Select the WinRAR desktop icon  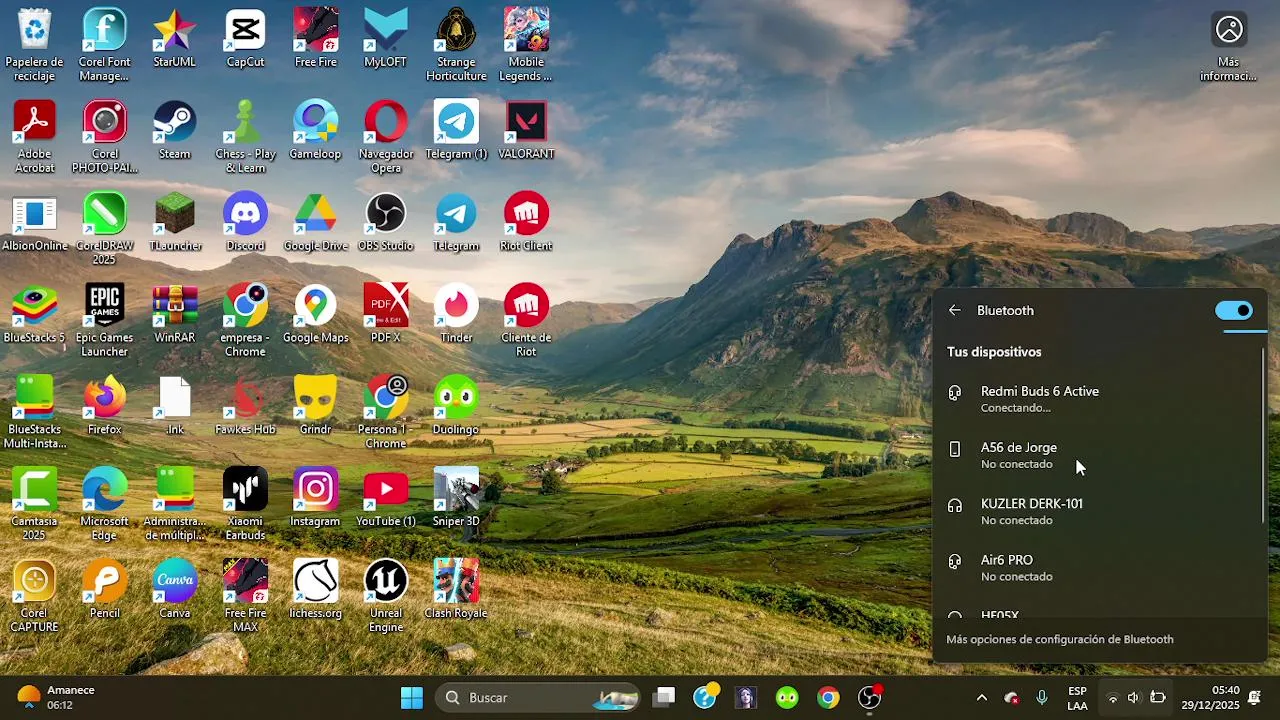[x=174, y=315]
